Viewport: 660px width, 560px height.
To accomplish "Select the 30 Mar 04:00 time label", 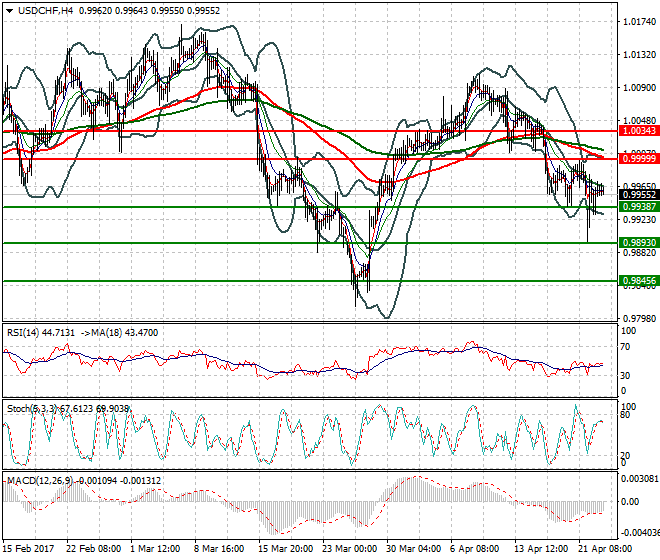I will 413,549.
